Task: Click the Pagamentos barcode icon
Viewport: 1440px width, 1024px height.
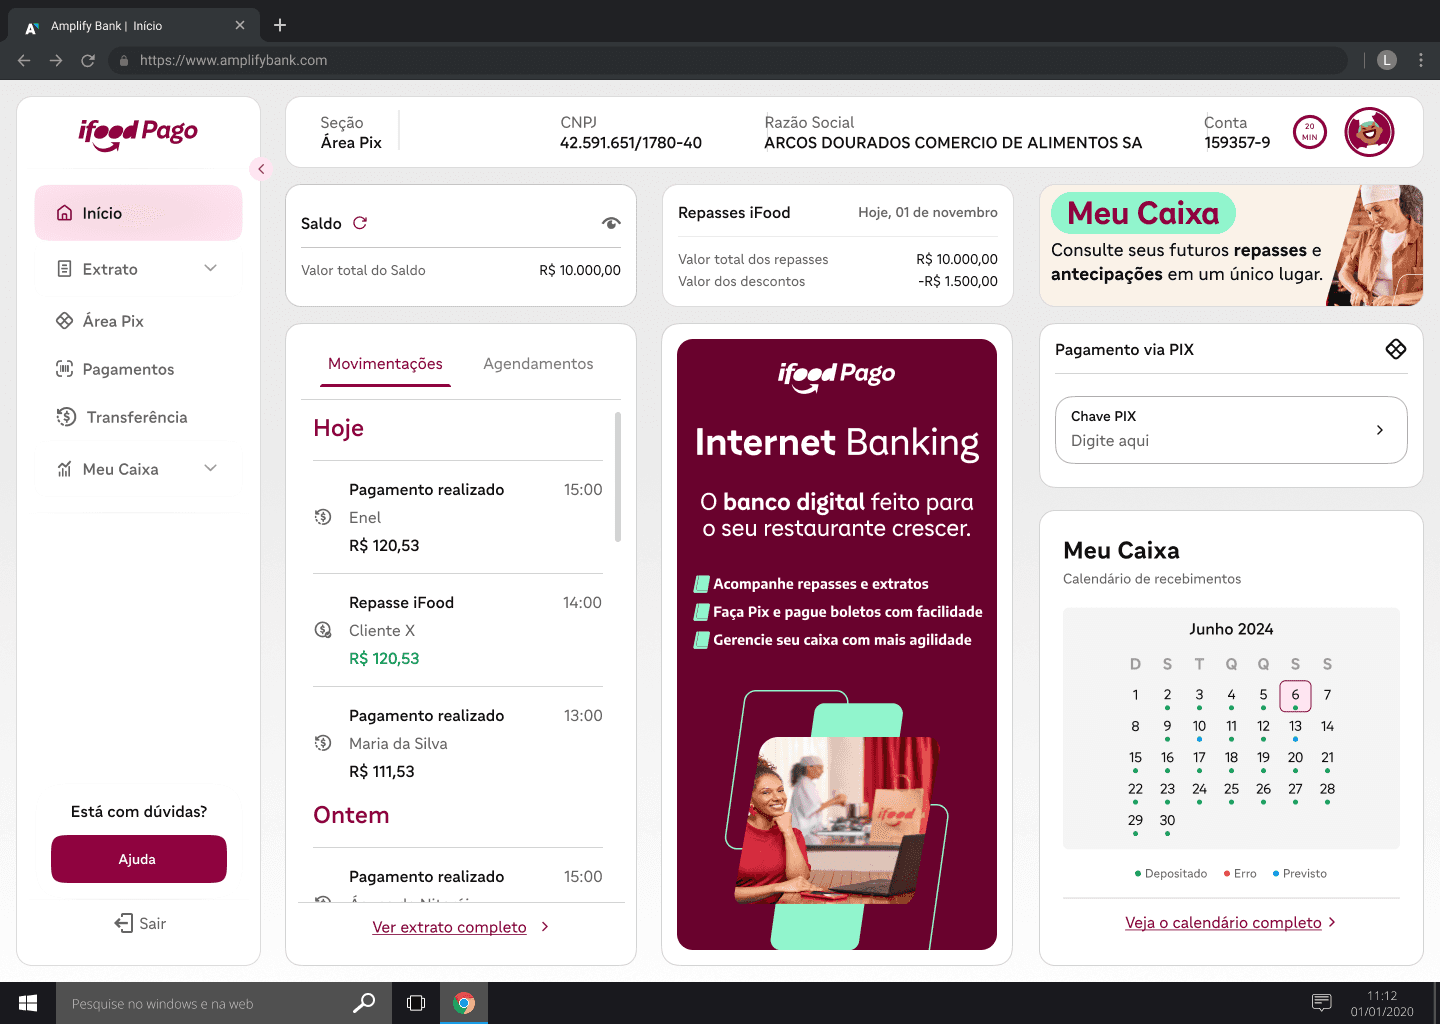Action: pos(64,369)
